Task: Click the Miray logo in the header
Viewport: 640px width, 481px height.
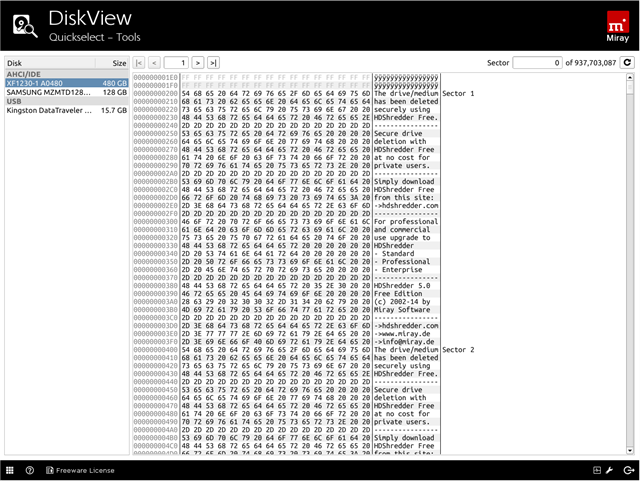Action: pos(618,27)
